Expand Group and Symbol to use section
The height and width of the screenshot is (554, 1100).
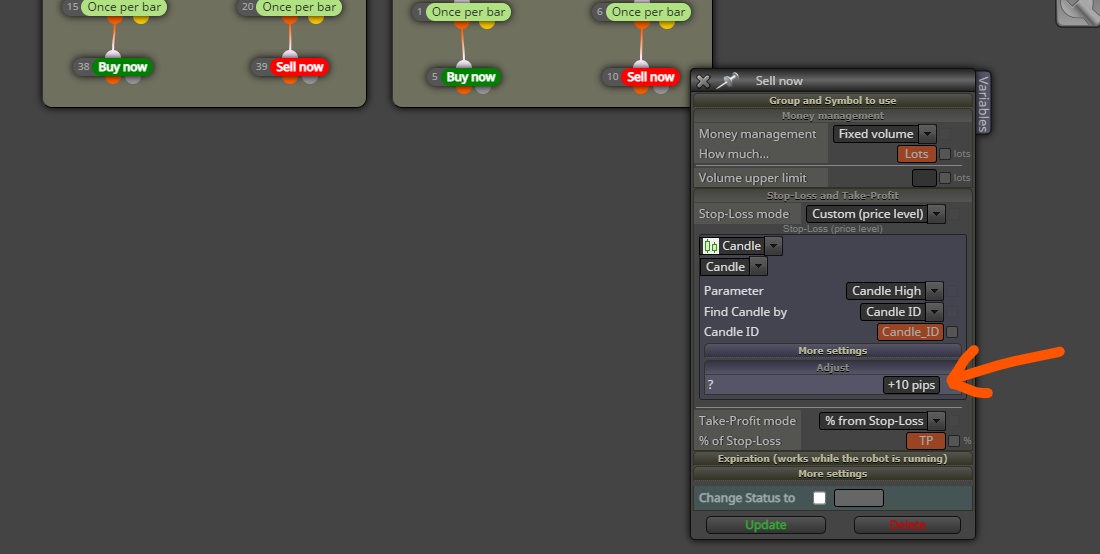pos(833,100)
